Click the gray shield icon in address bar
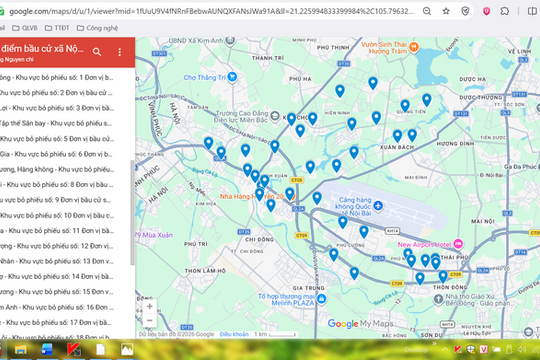Viewport: 540px width, 360px height. click(465, 11)
